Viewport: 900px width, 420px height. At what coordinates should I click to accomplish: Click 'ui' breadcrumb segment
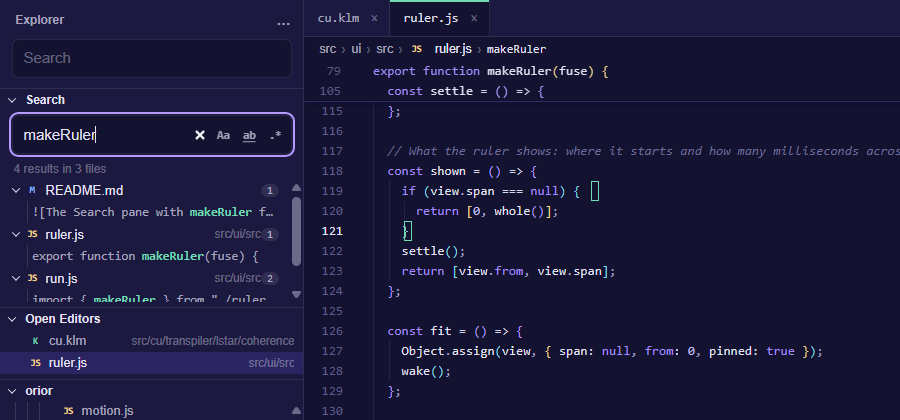coord(356,49)
